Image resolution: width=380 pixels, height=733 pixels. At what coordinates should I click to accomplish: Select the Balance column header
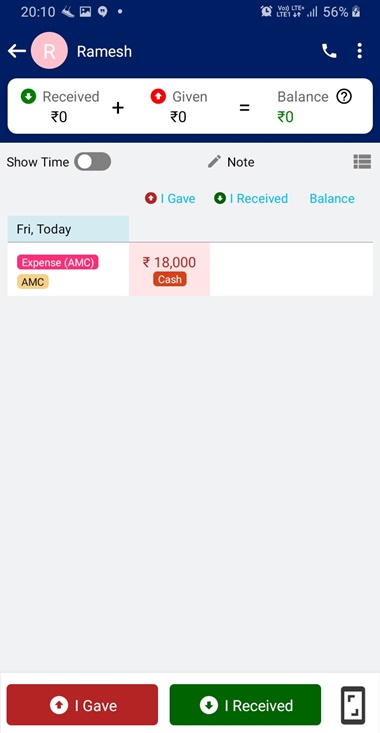click(x=332, y=198)
